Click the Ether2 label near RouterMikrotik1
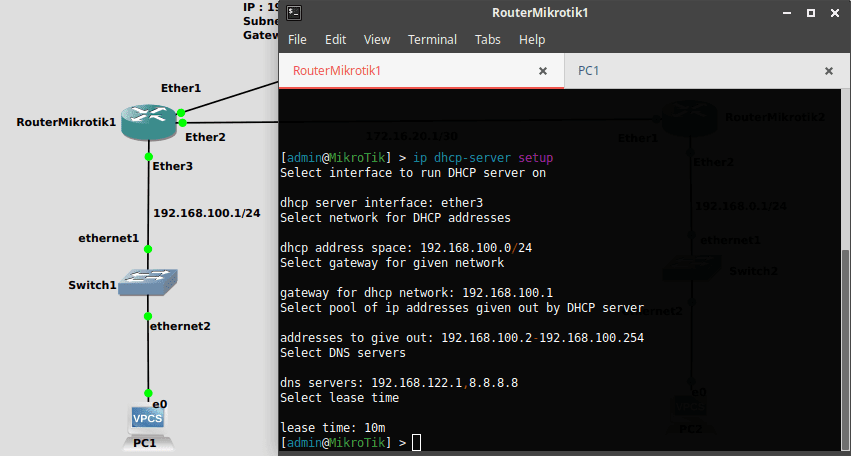 pos(205,137)
